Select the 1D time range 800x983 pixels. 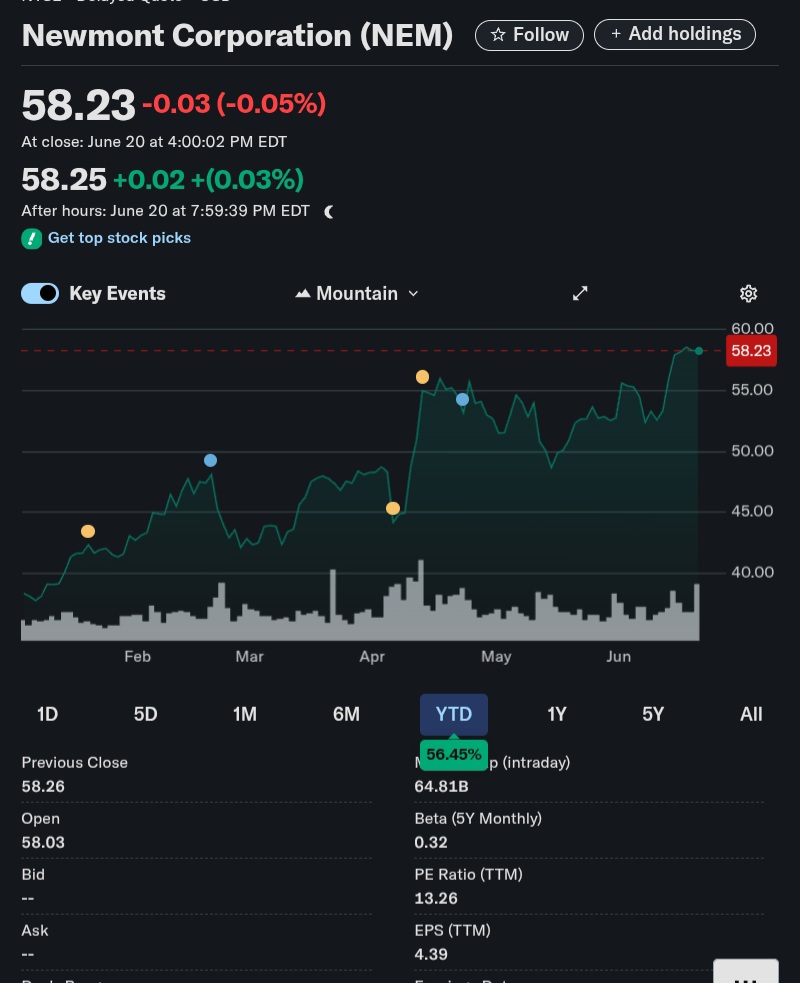coord(48,714)
